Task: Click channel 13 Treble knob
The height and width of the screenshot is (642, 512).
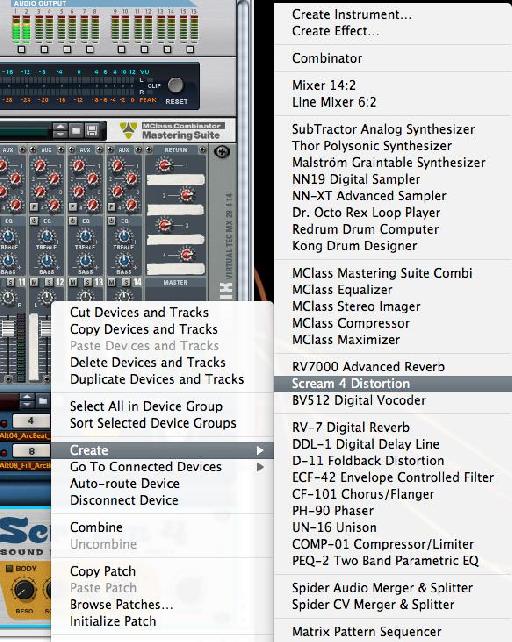Action: point(85,236)
